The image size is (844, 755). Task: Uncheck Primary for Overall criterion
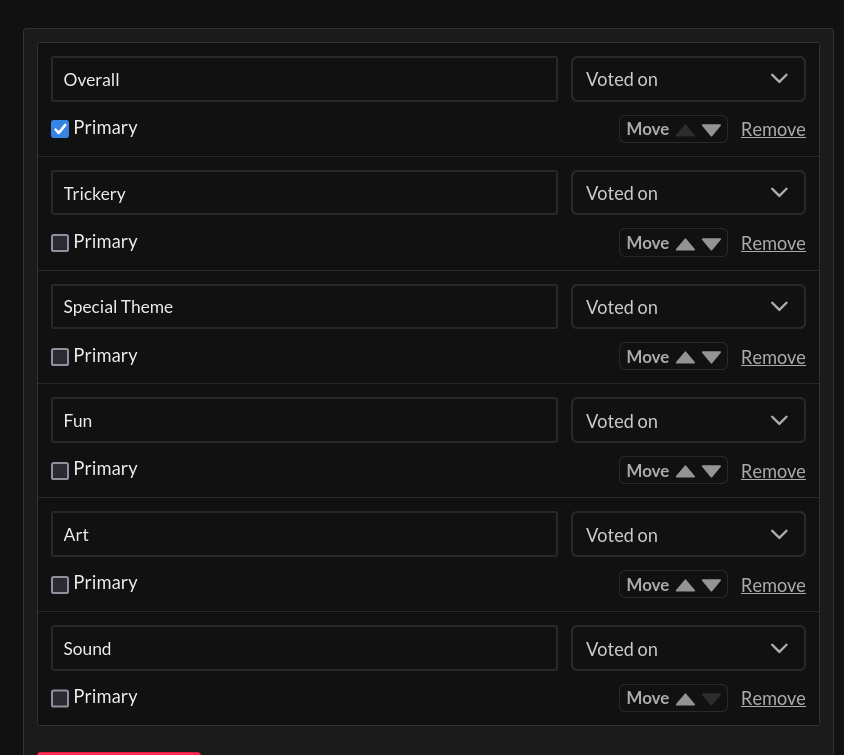tap(60, 129)
